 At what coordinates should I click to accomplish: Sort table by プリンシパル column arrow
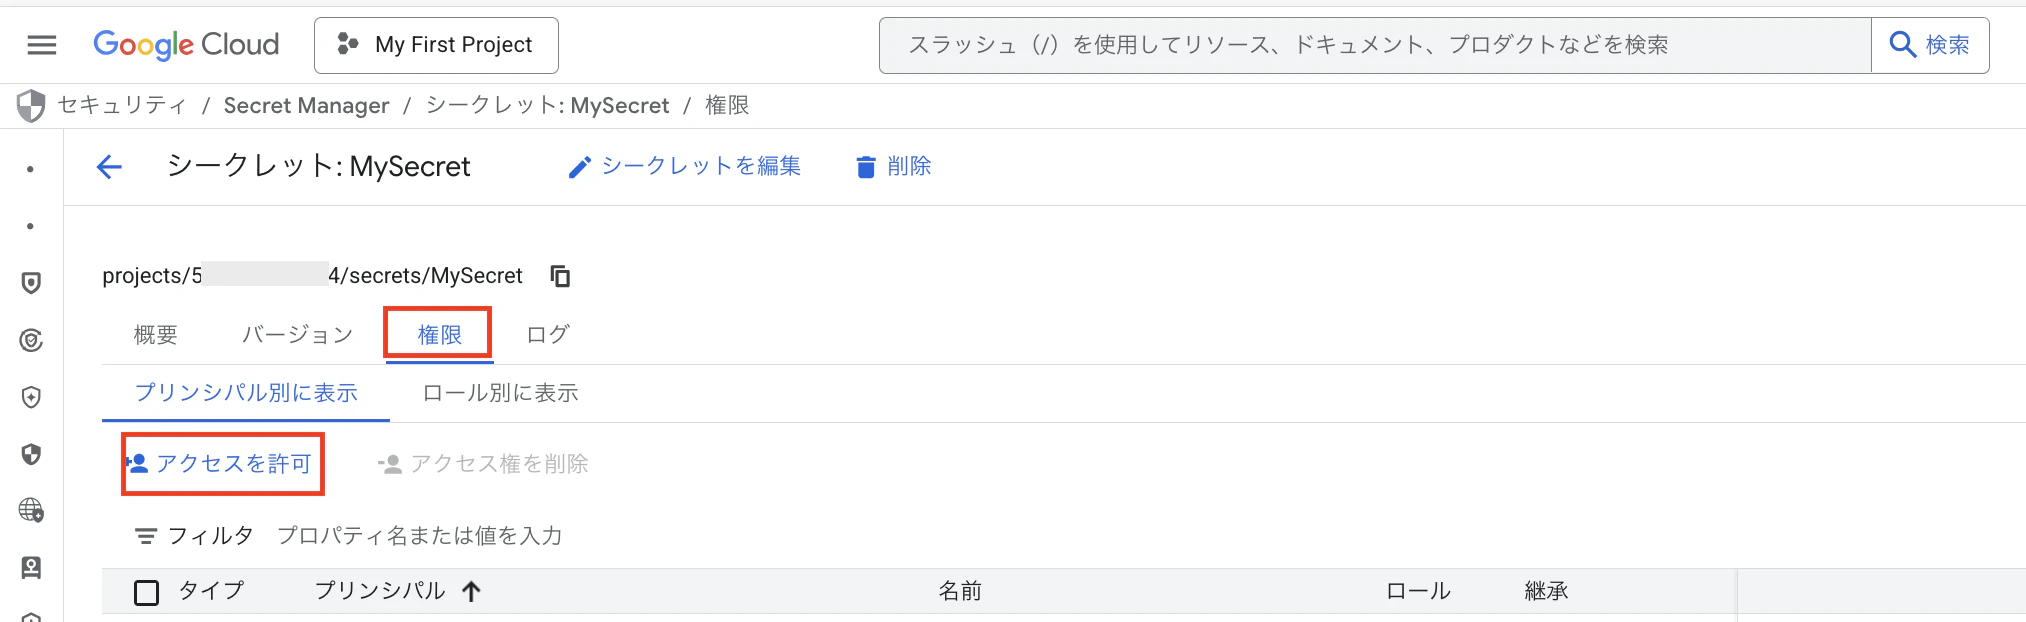[x=471, y=590]
